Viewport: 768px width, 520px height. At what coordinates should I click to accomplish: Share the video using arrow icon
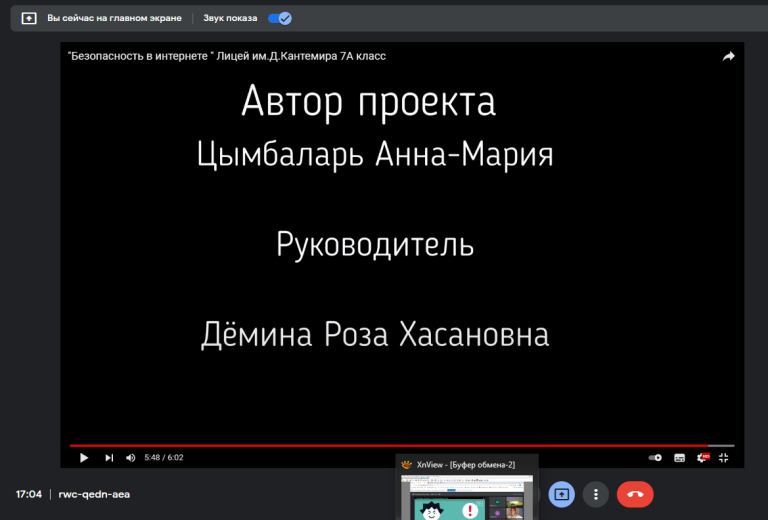[728, 56]
